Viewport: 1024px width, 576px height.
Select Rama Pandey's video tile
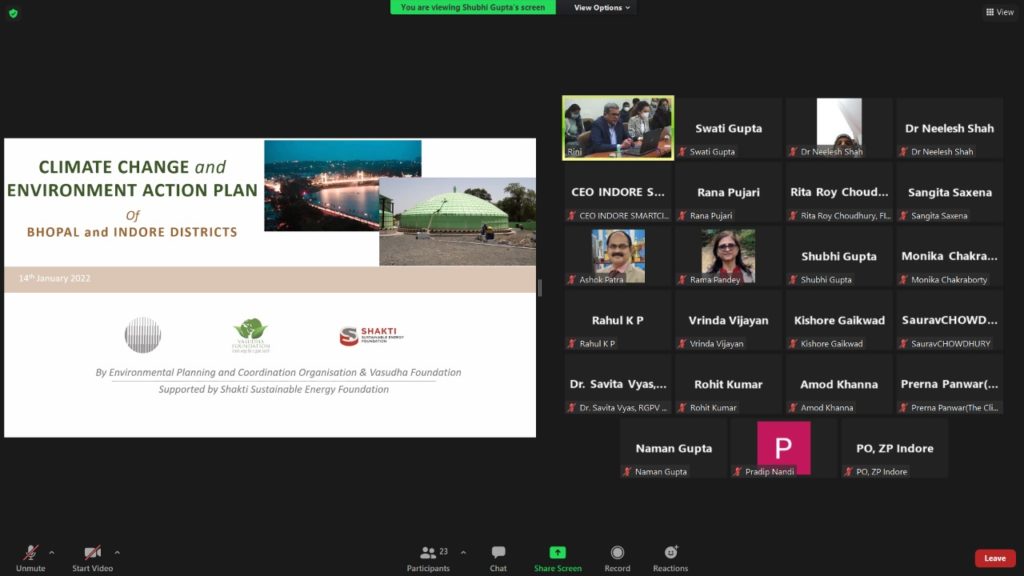point(728,256)
